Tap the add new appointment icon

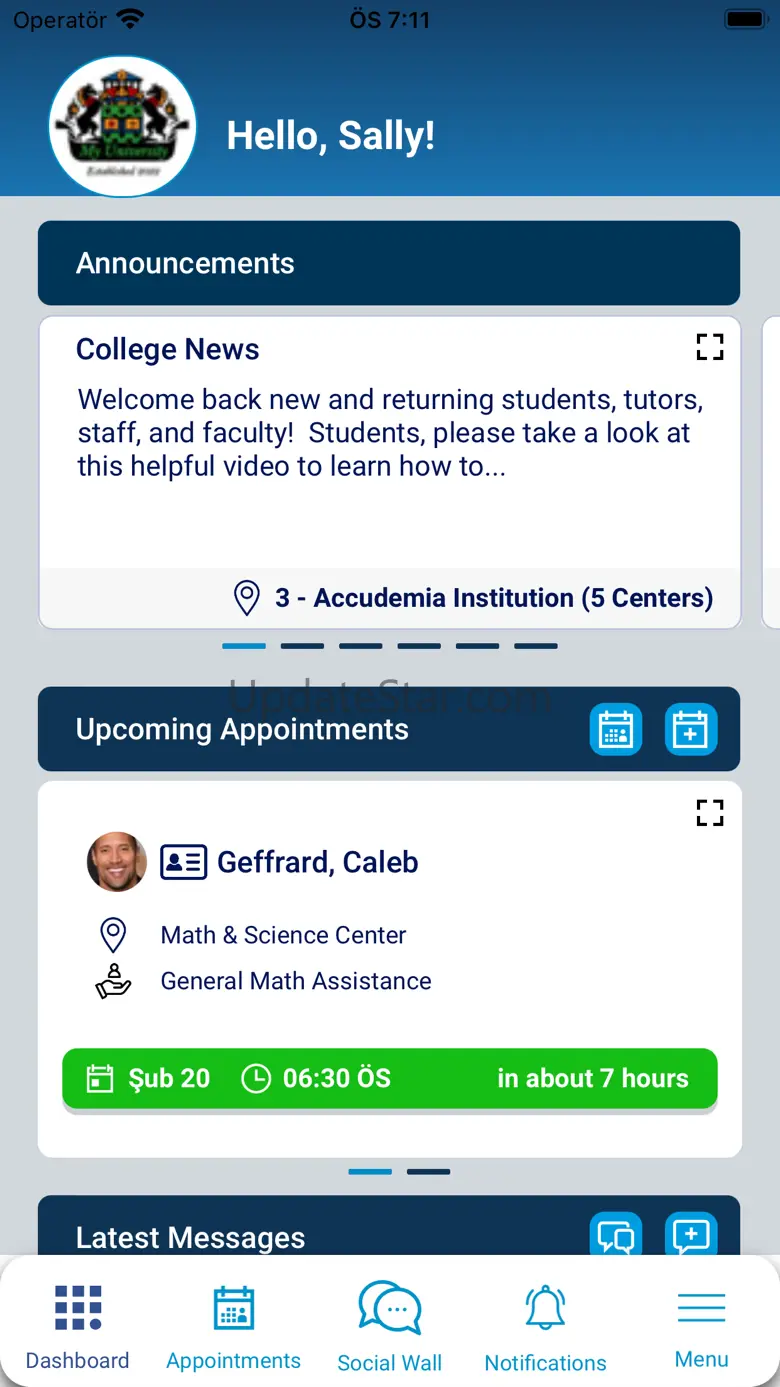[691, 730]
